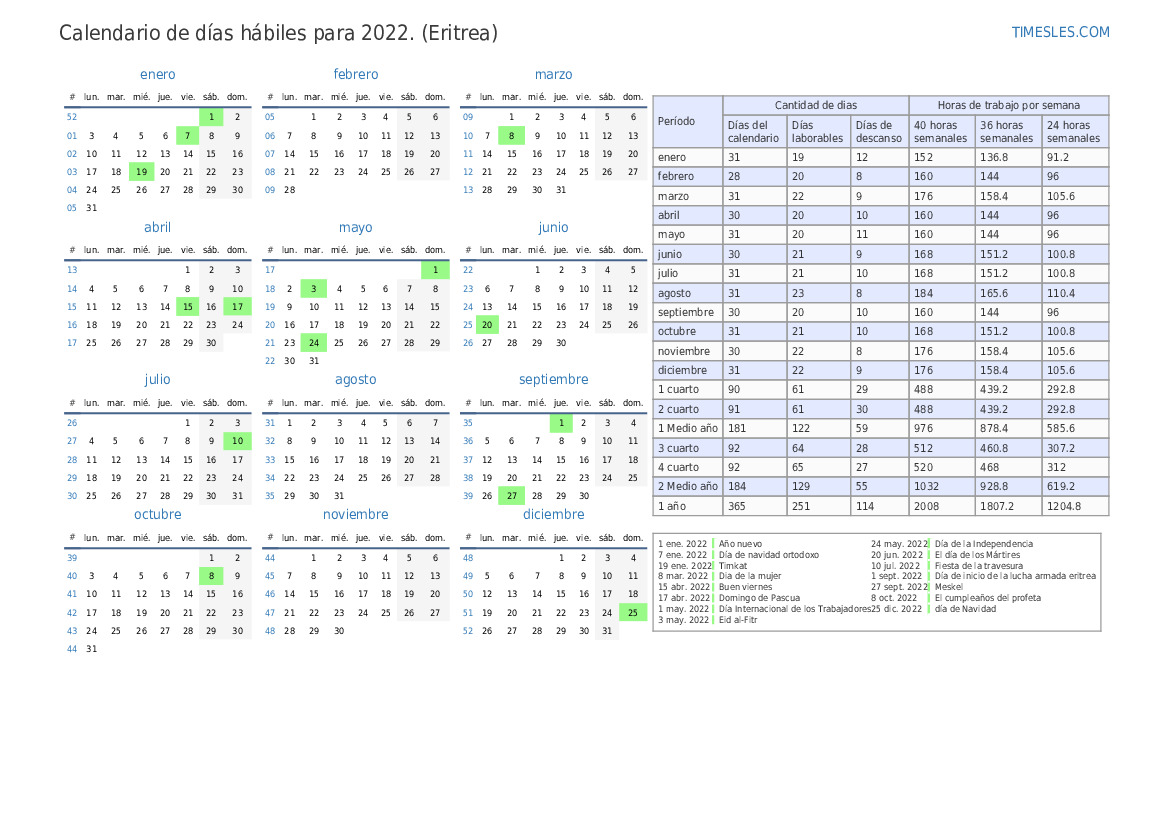This screenshot has height=827, width=1169.
Task: Click week number 22 in junio
Action: click(x=468, y=270)
